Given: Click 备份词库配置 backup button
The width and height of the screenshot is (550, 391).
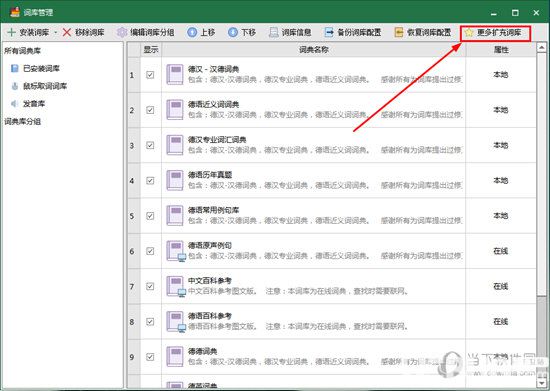Looking at the screenshot, I should tap(353, 32).
